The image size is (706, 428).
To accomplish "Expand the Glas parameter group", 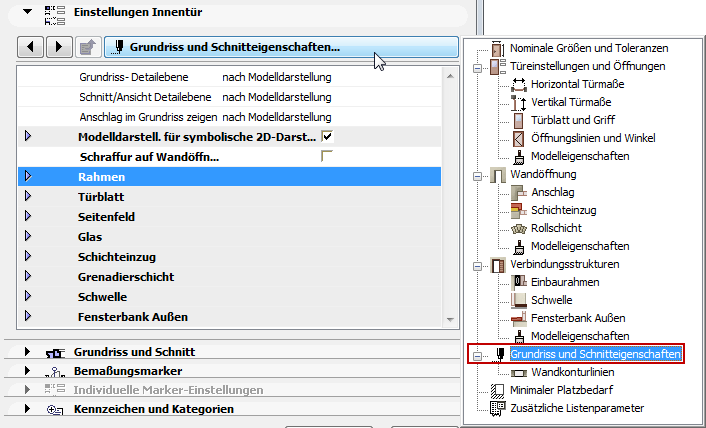I will tap(28, 236).
